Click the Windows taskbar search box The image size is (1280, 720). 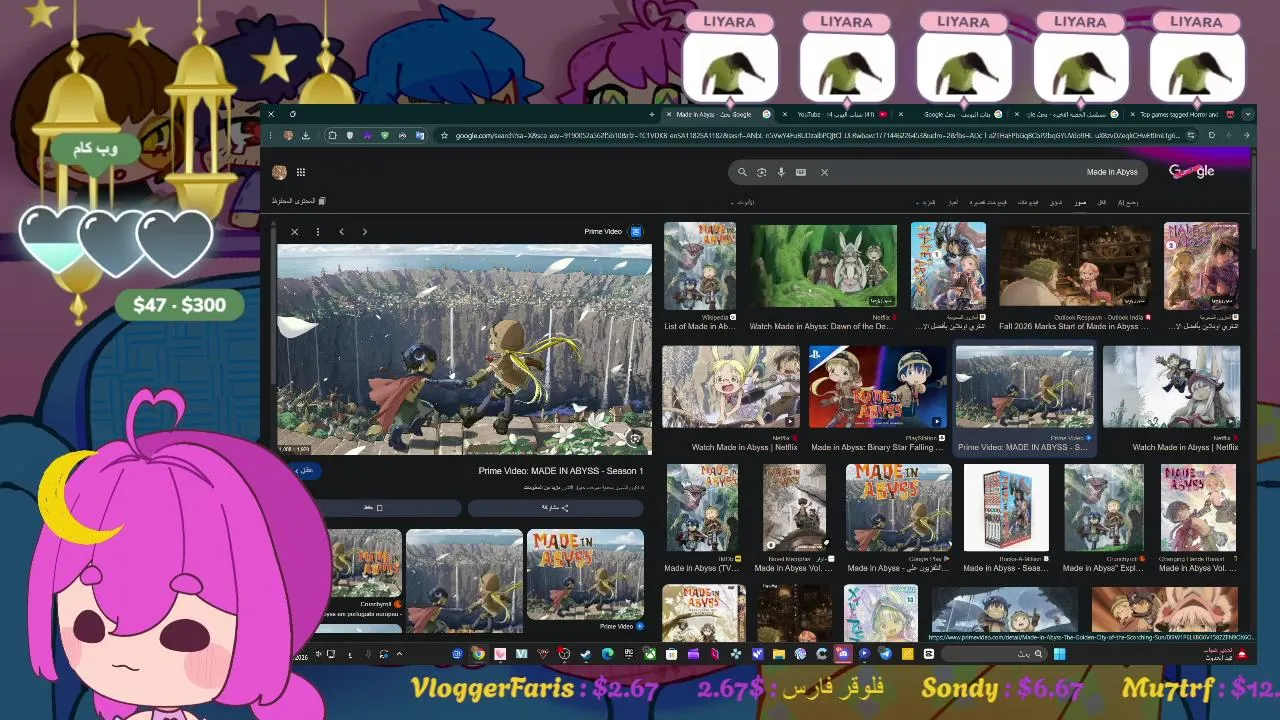pos(995,654)
